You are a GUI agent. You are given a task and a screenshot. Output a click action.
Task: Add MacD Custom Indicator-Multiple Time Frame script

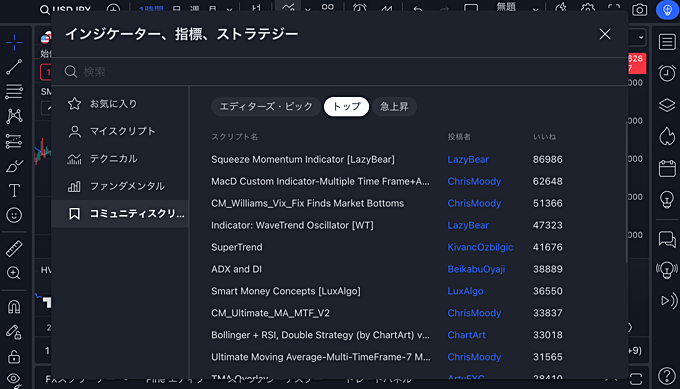(x=320, y=181)
